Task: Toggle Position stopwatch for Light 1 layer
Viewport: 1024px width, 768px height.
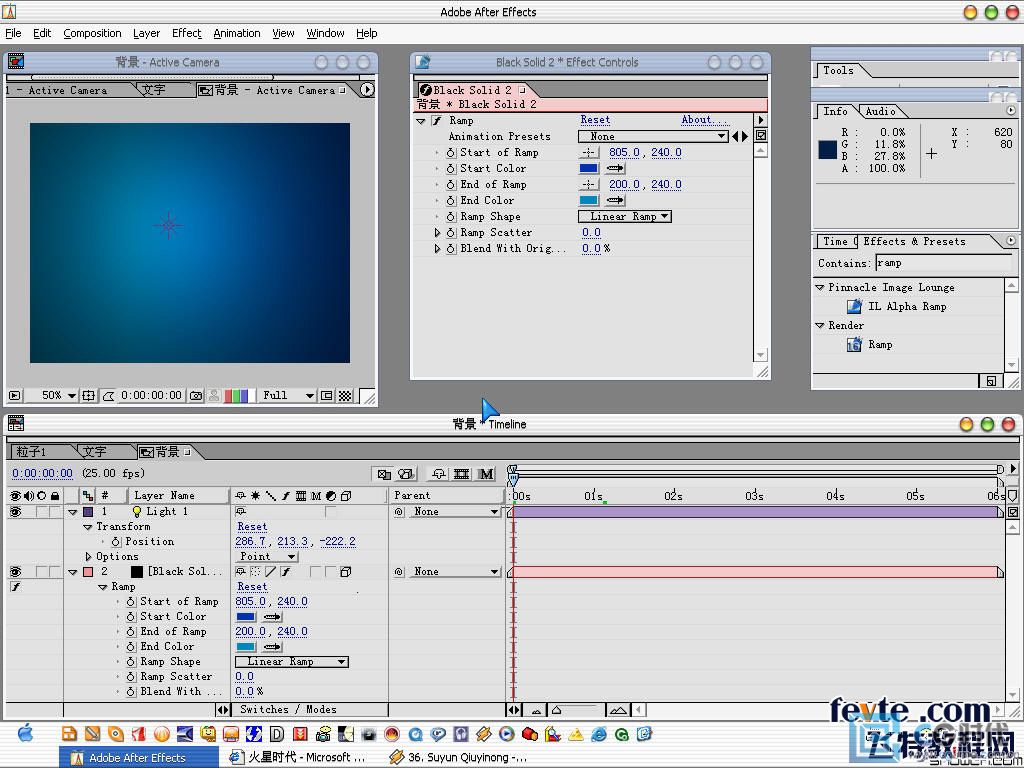Action: [x=116, y=541]
